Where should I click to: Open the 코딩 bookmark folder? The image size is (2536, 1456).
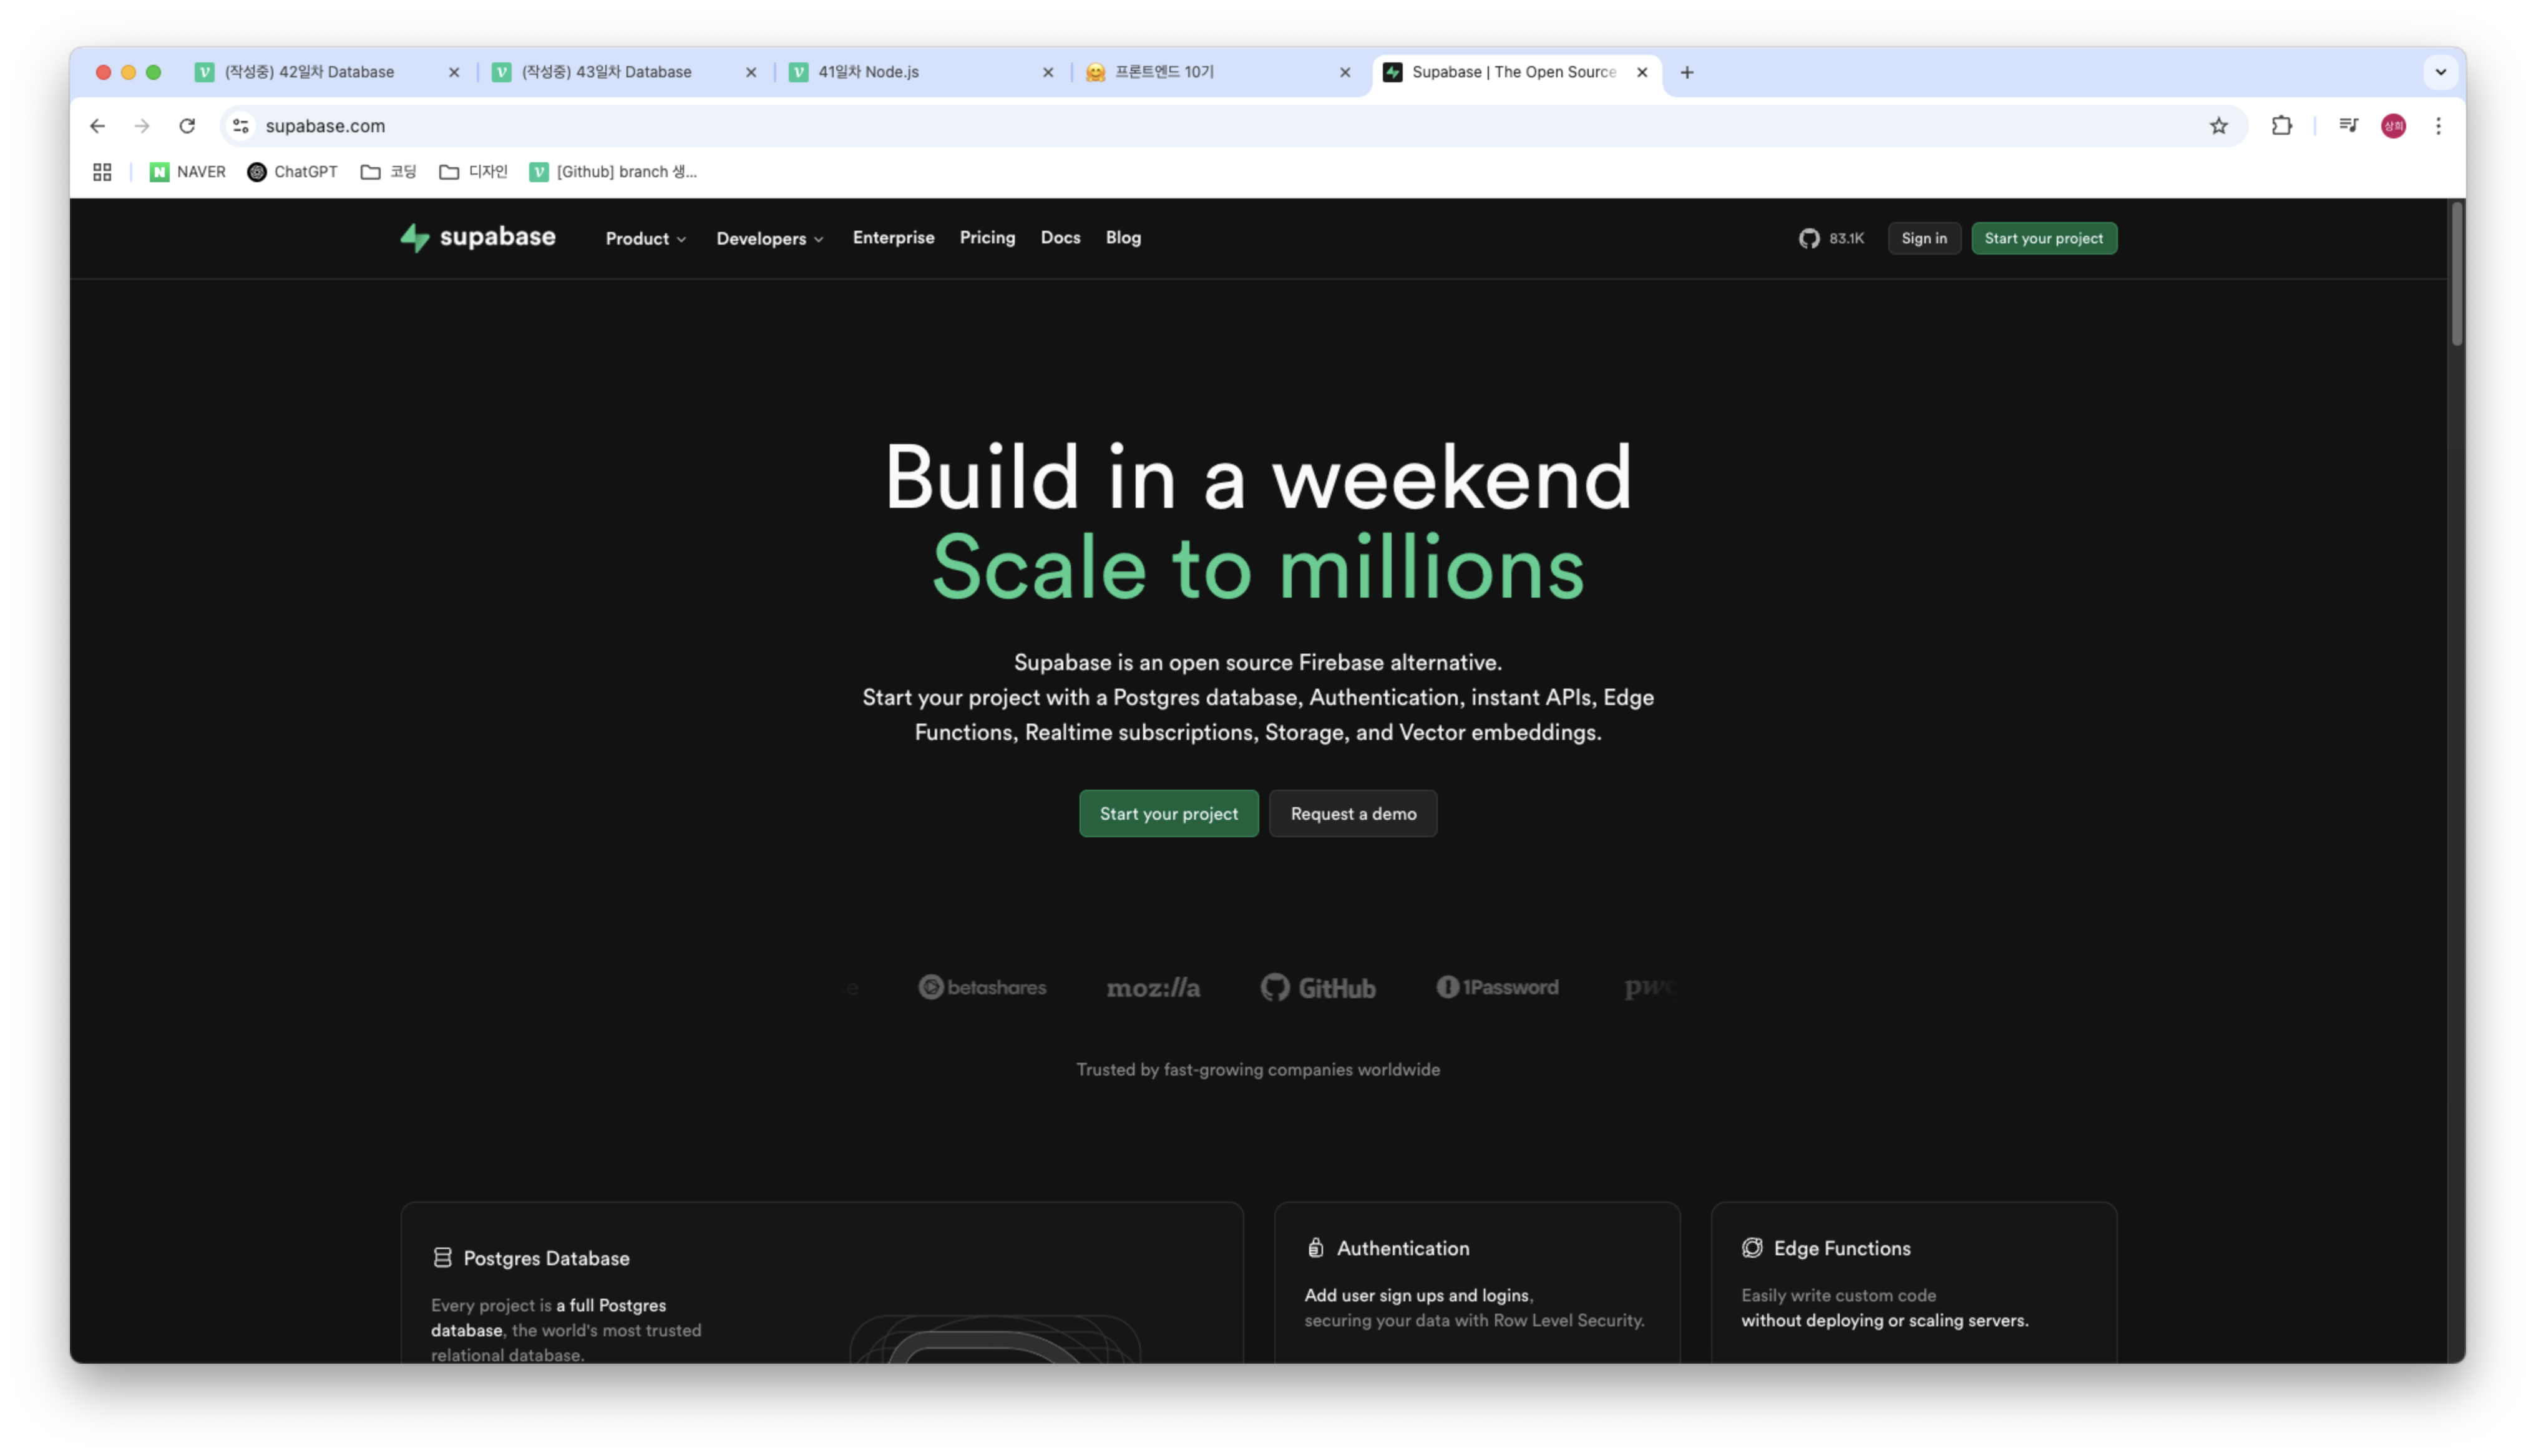[389, 172]
